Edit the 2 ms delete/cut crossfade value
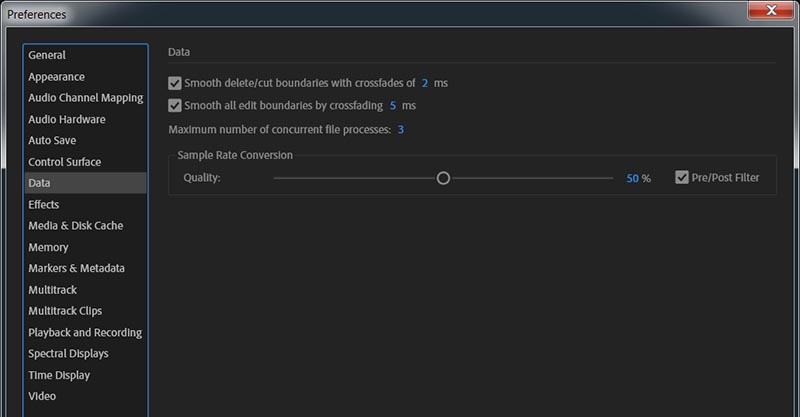Viewport: 800px width, 417px height. [x=424, y=83]
